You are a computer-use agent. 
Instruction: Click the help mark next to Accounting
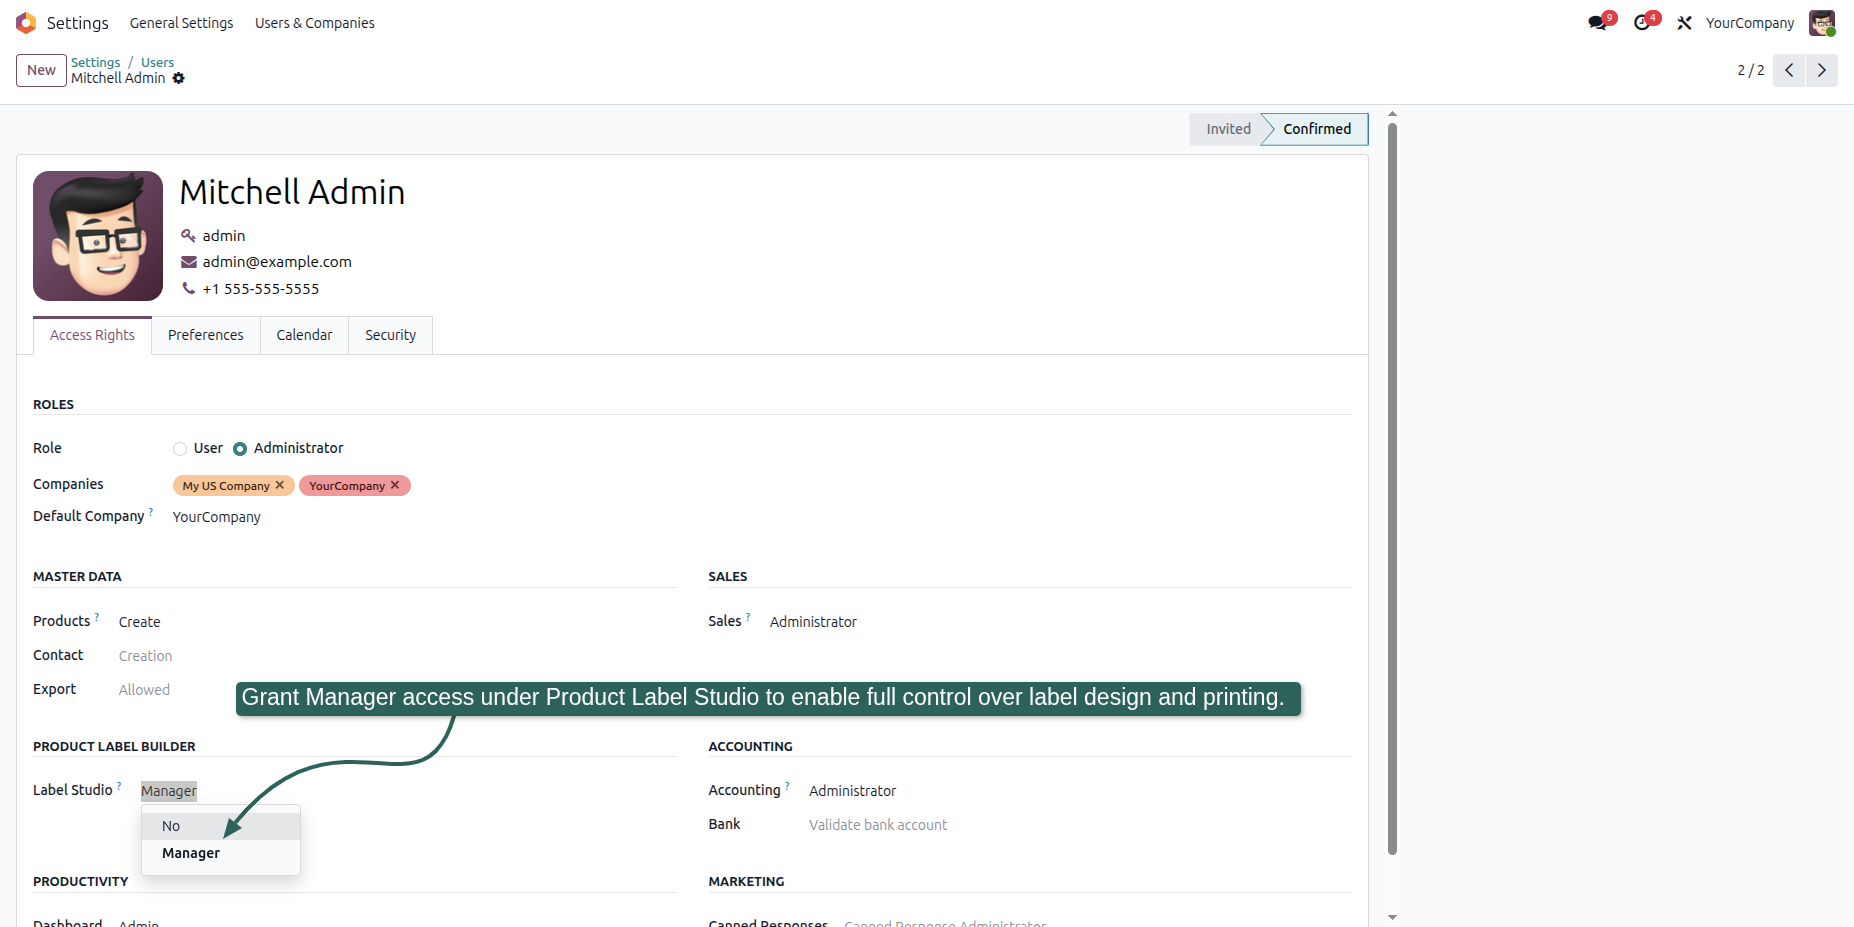point(787,786)
